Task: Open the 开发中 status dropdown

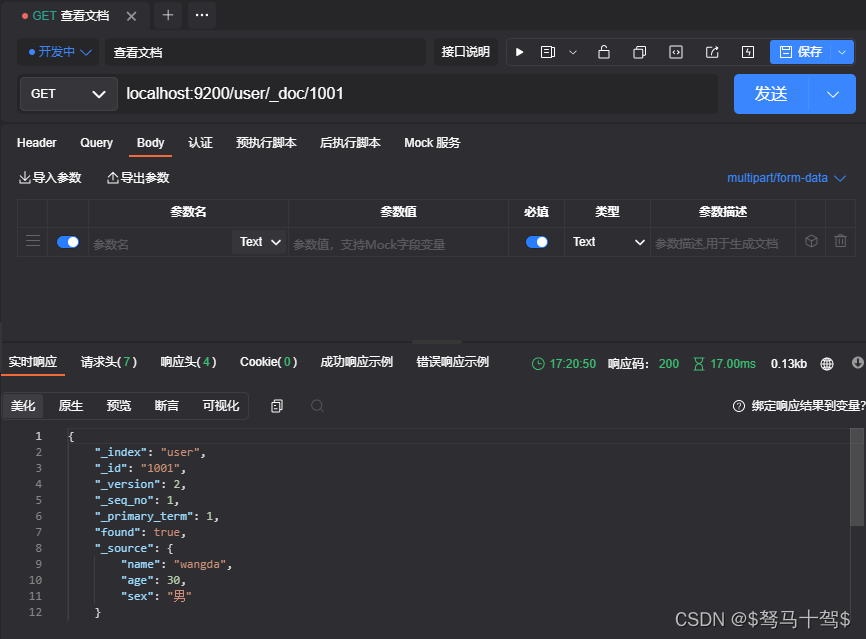Action: (59, 52)
